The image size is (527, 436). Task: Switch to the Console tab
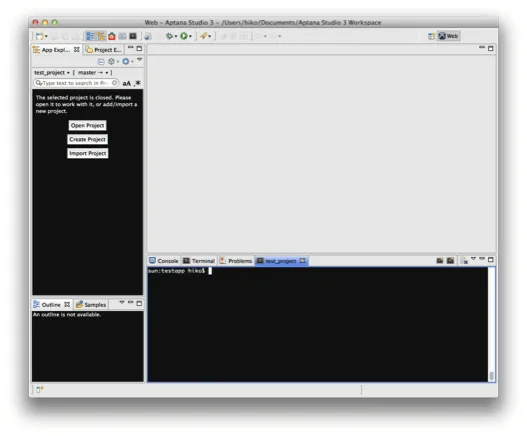click(x=164, y=261)
